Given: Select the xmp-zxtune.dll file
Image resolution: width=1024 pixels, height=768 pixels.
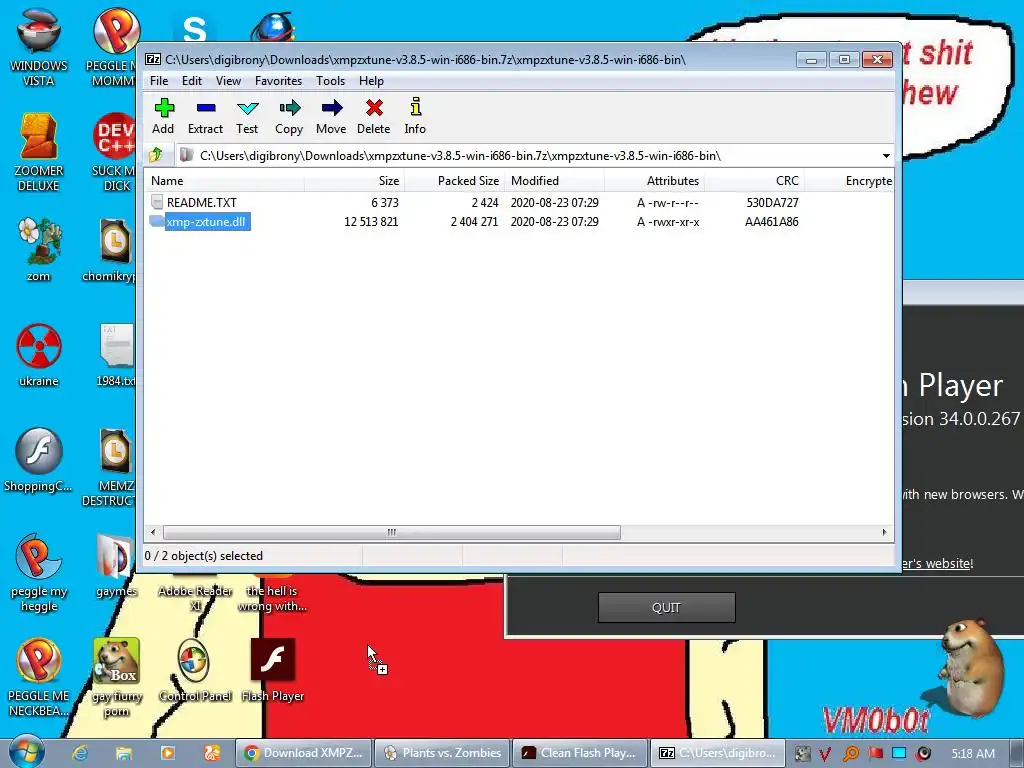Looking at the screenshot, I should tap(206, 222).
